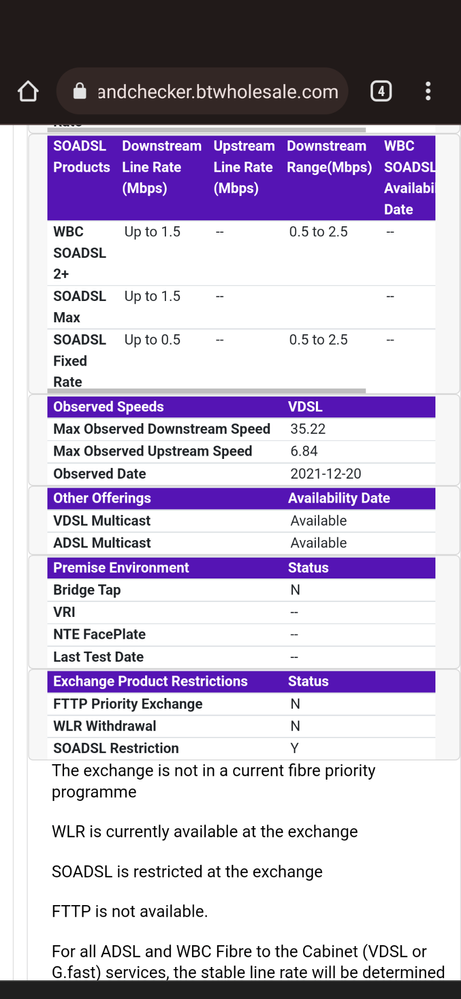Click Max Observed Downstream Speed label

[x=162, y=429]
